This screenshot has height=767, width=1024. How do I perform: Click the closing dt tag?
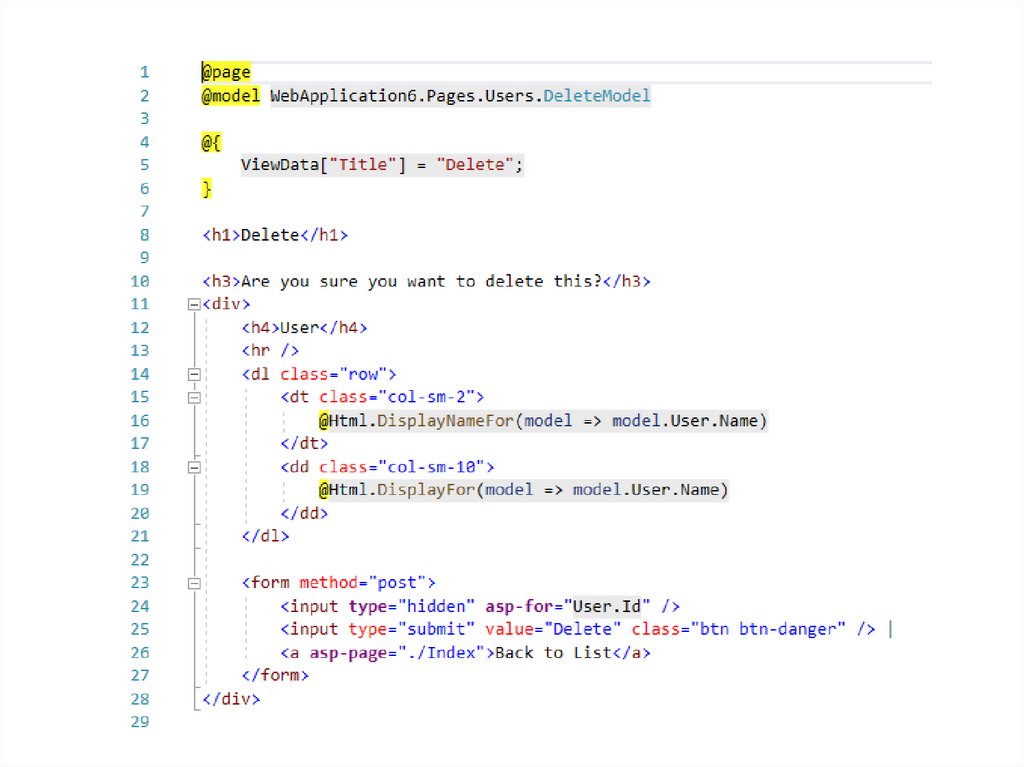point(304,444)
